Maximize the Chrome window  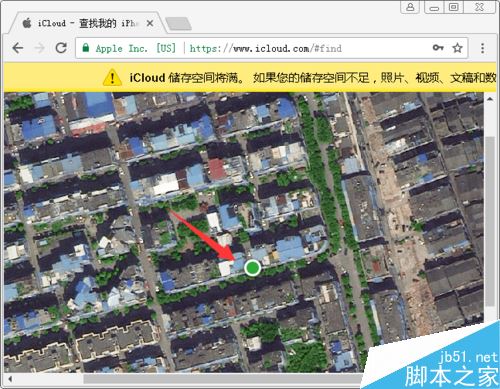[453, 7]
